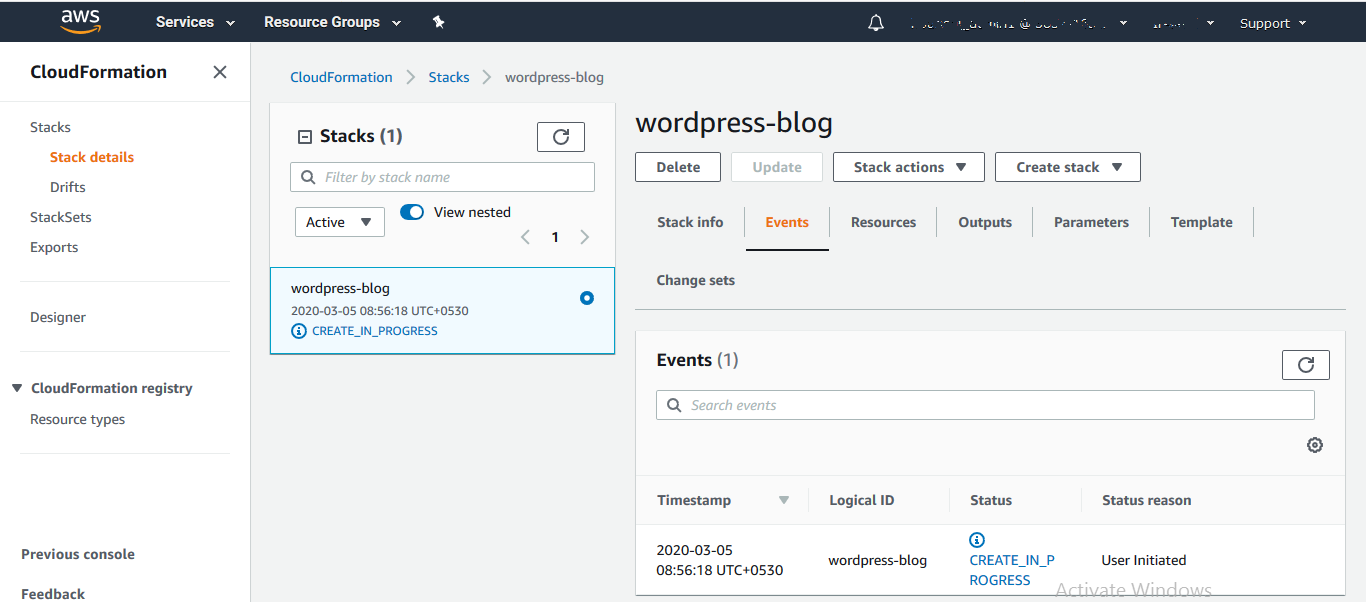The height and width of the screenshot is (602, 1366).
Task: Open the Active filter dropdown
Action: coord(339,222)
